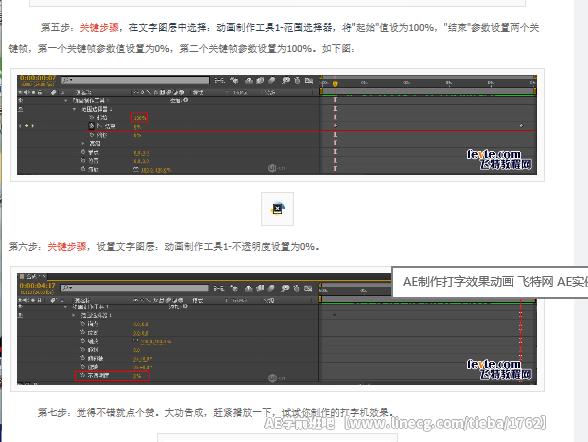This screenshot has width=588, height=442.
Task: Click the 结束 0% value in step five panel
Action: coord(137,127)
